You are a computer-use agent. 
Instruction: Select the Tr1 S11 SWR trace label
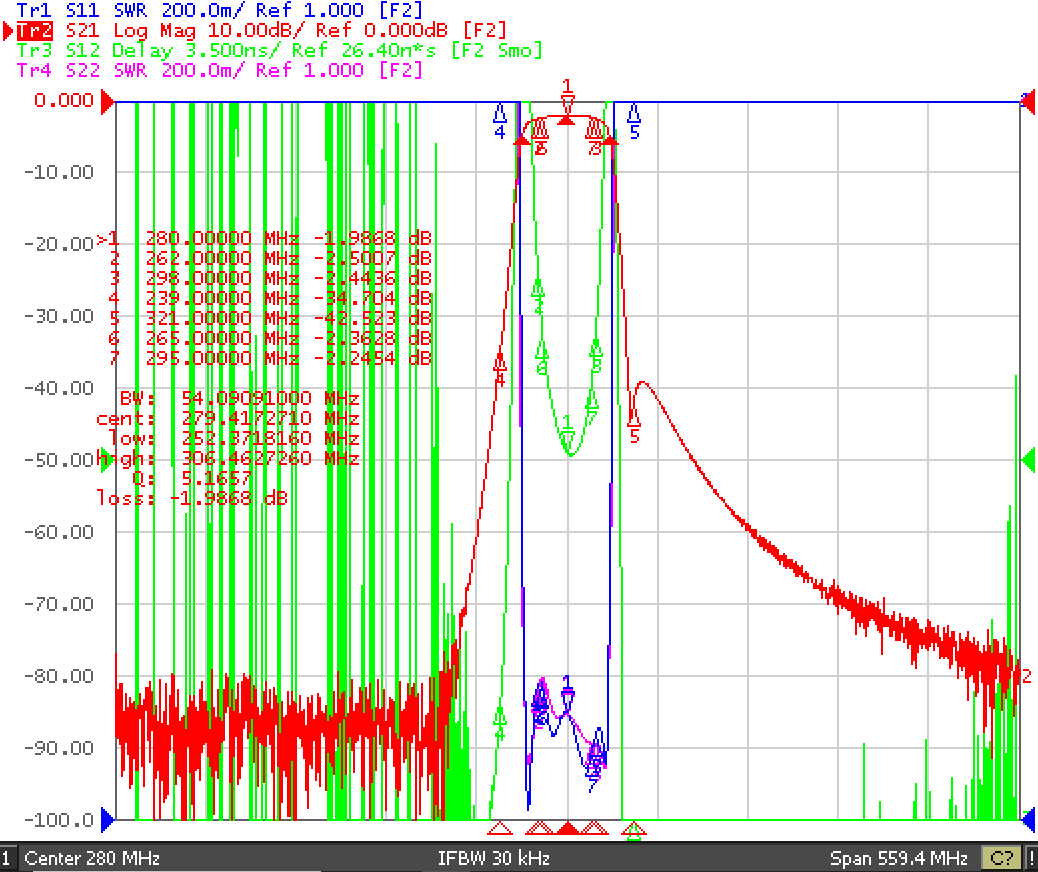click(219, 10)
